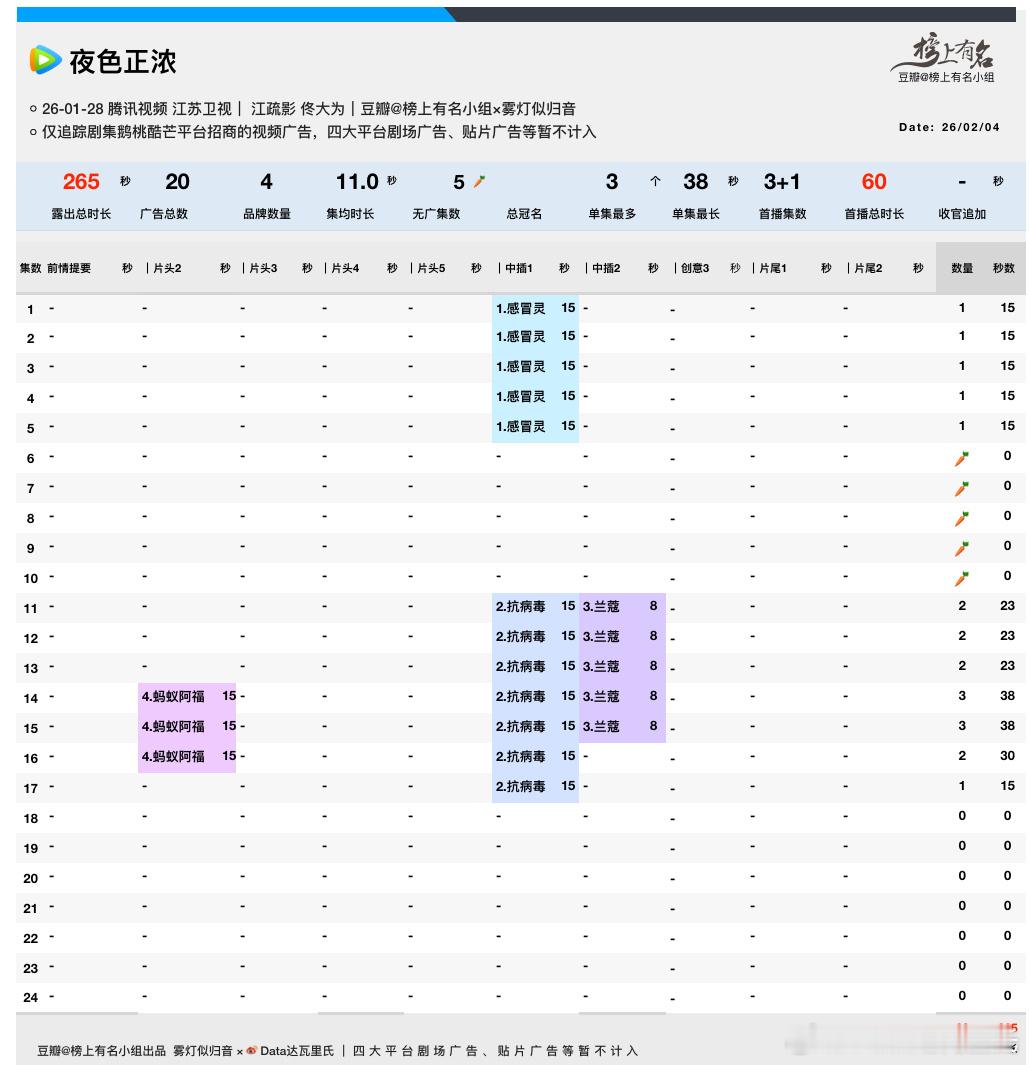Click the 首播集数 label
The height and width of the screenshot is (1065, 1029).
782,214
